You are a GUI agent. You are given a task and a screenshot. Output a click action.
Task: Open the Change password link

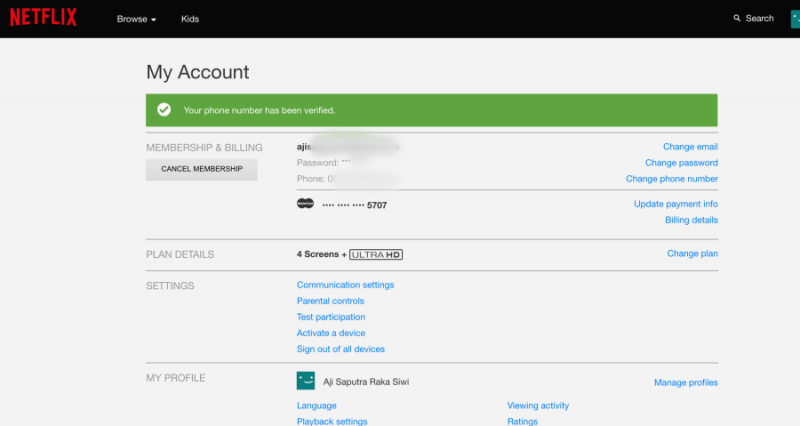[x=681, y=163]
